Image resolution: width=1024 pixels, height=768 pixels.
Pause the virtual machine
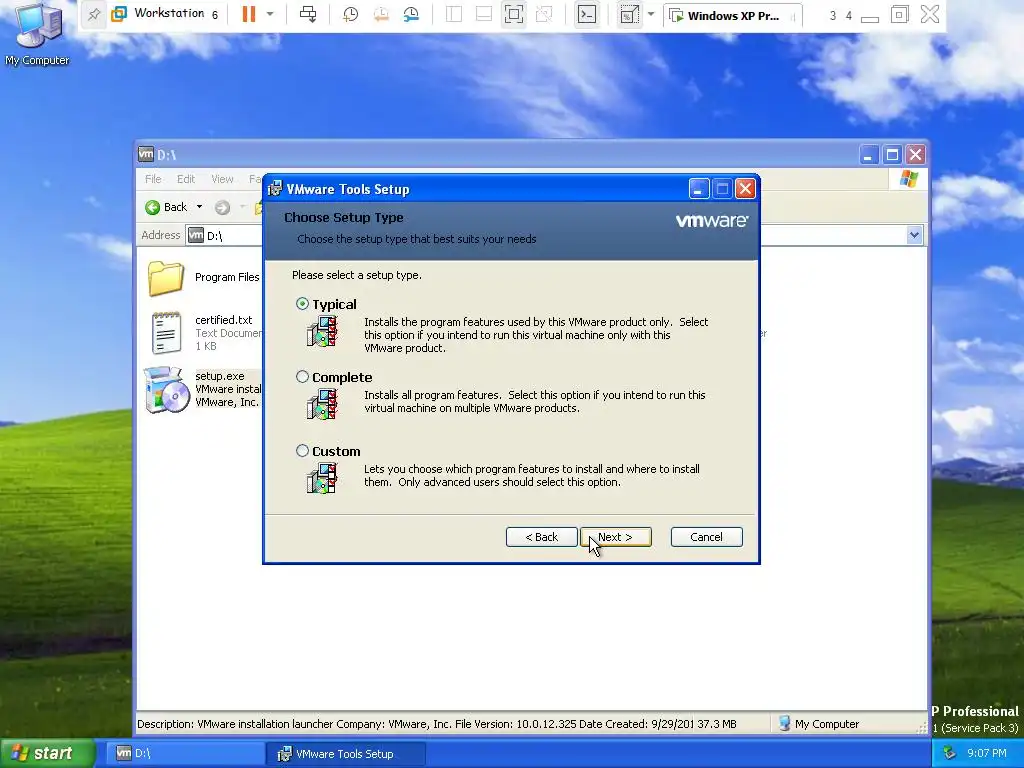coord(249,14)
